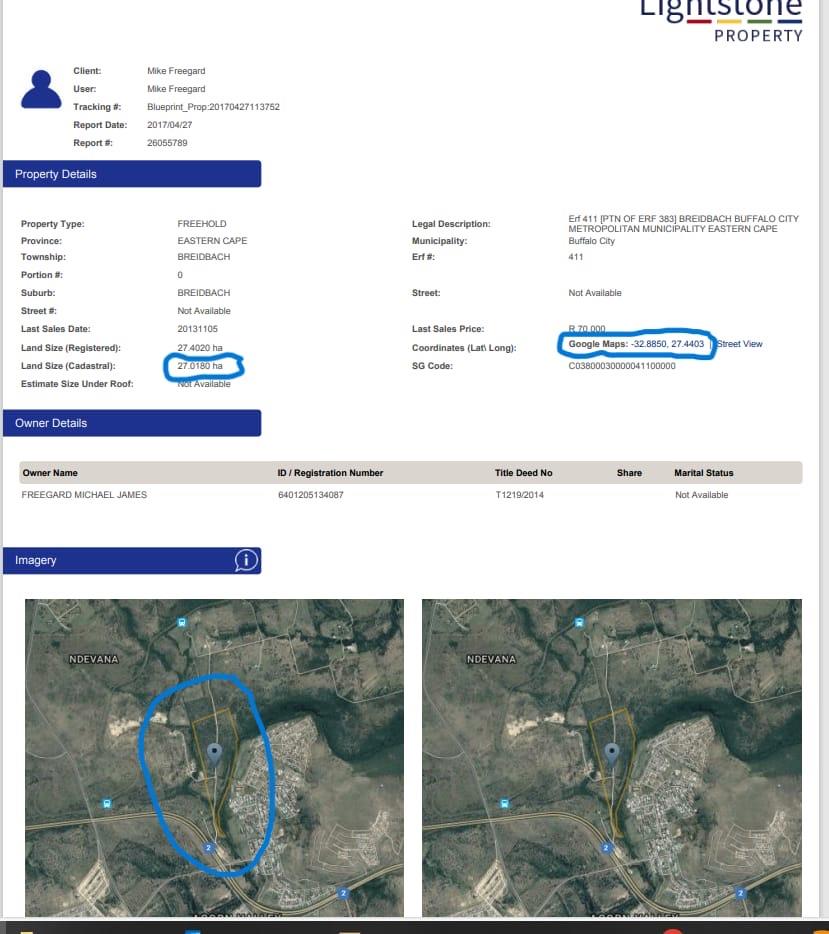Click the Owner Name column header
This screenshot has height=934, width=829.
pos(50,473)
